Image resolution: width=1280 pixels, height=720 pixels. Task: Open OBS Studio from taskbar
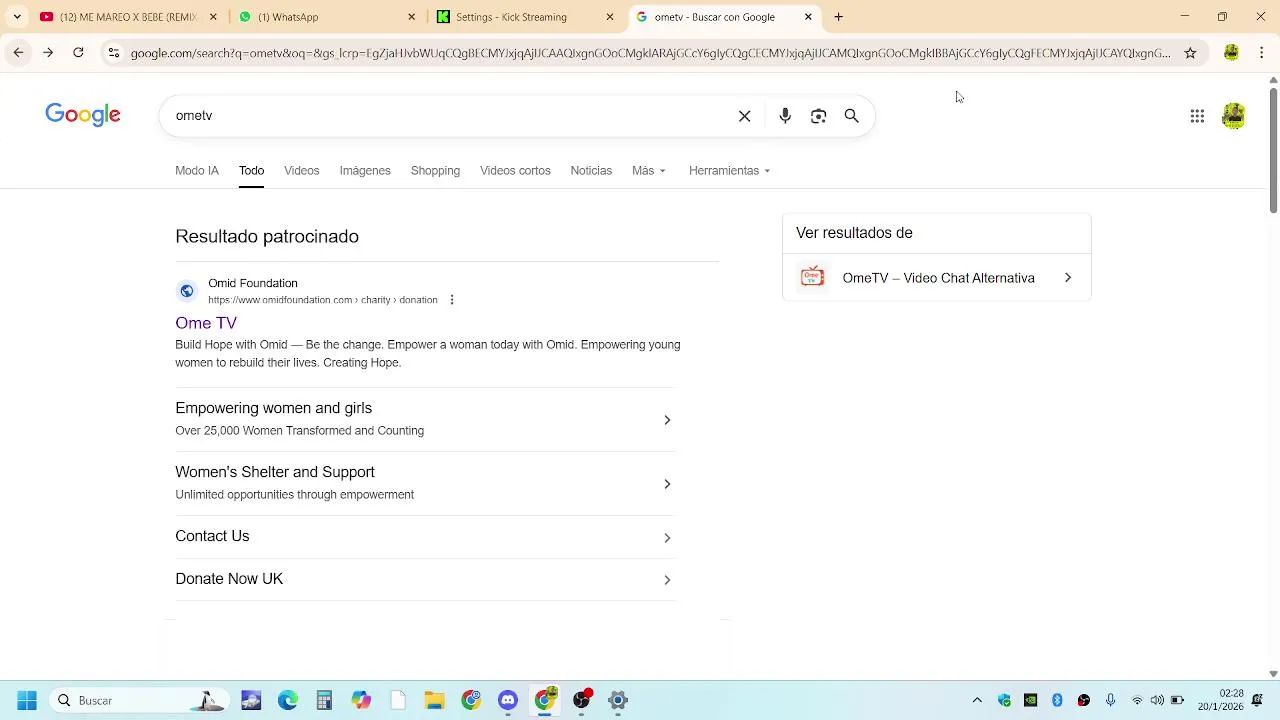click(x=581, y=700)
